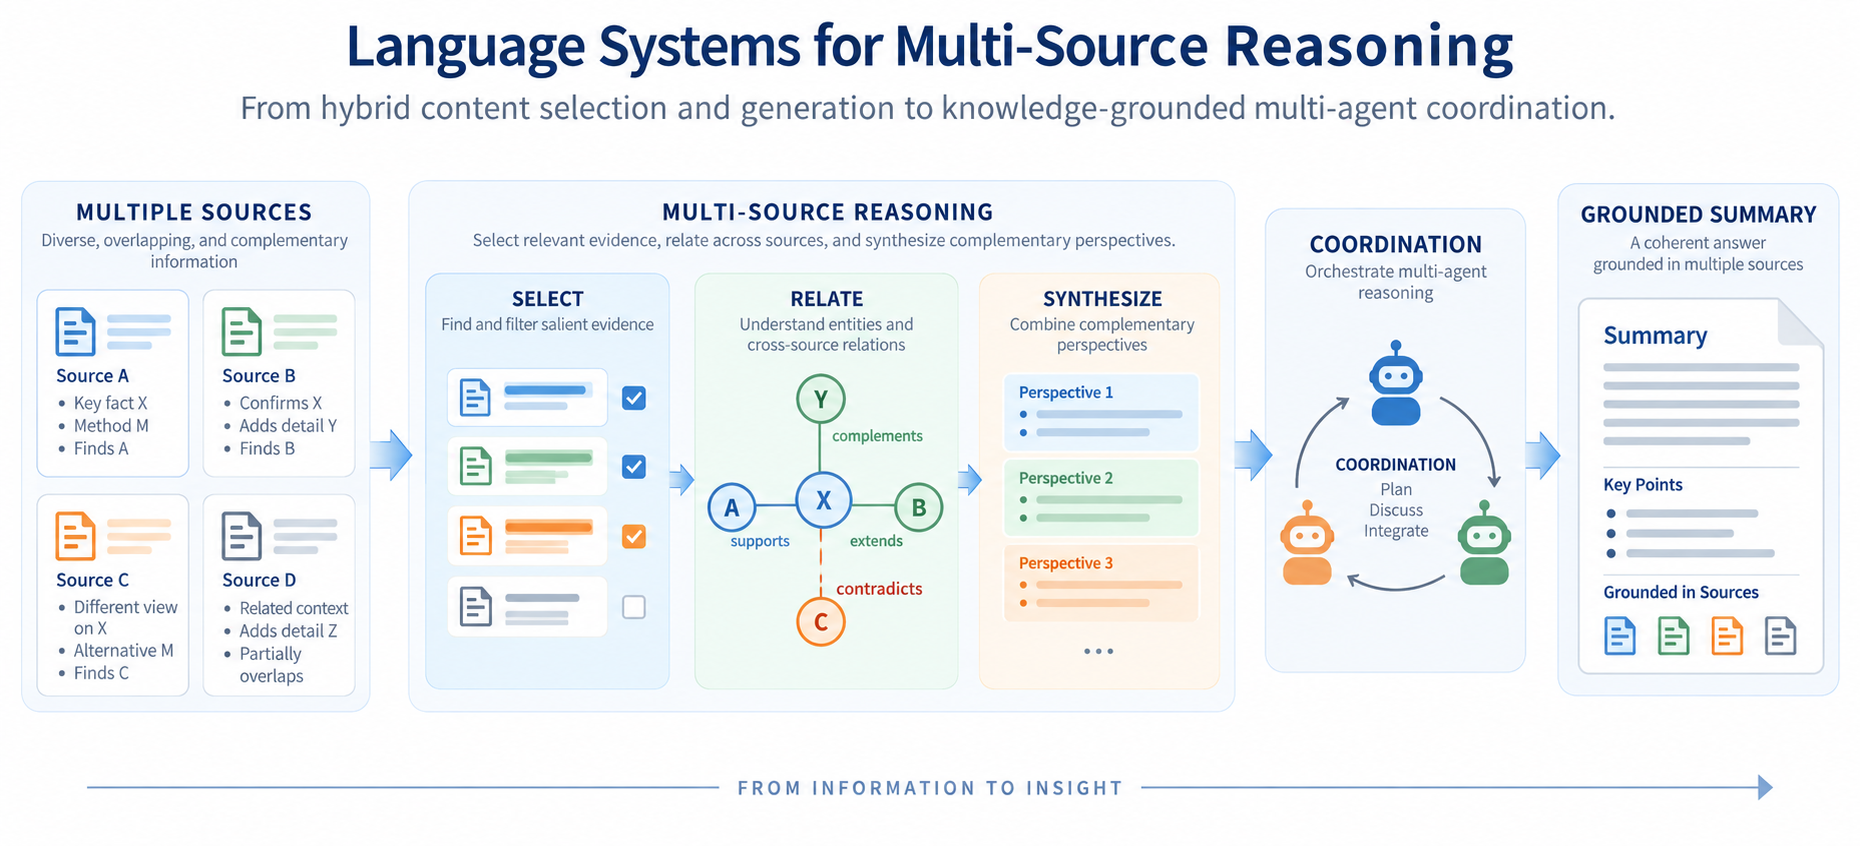Screen dimensions: 1860x846
Task: Click green document under Grounded in Sources
Action: 1673,636
